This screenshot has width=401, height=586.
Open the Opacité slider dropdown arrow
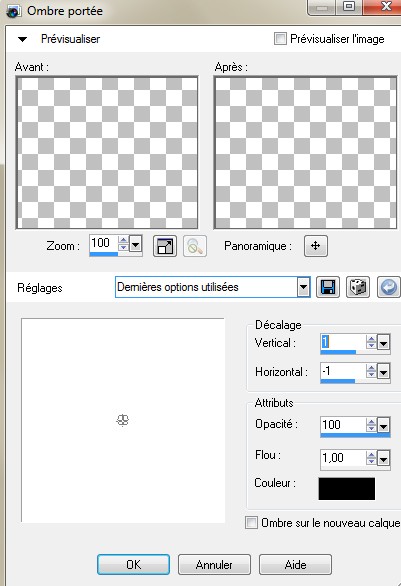[x=384, y=425]
